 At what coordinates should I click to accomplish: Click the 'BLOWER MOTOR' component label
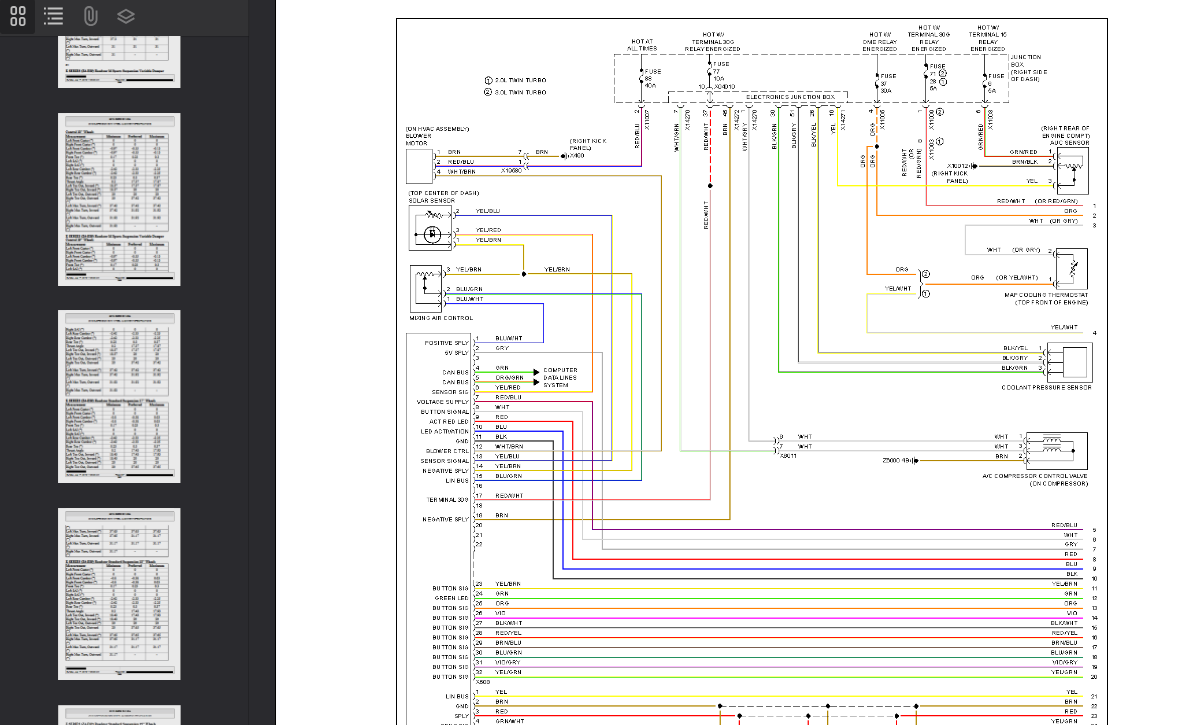point(418,139)
